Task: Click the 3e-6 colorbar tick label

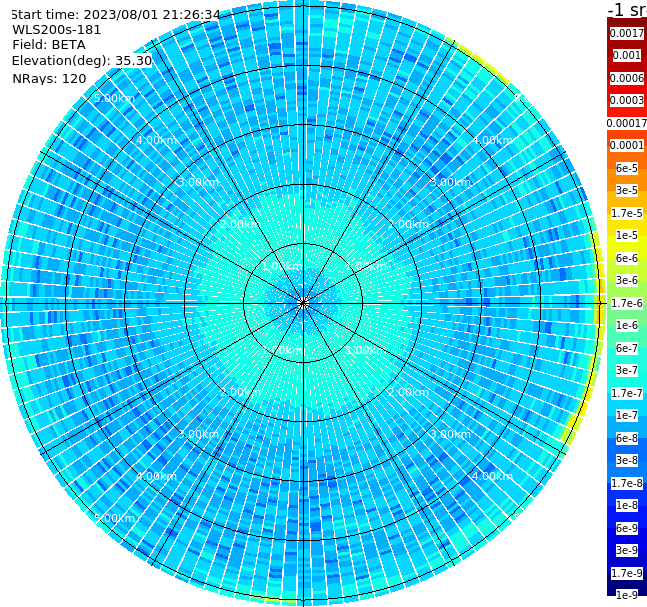Action: (x=627, y=280)
